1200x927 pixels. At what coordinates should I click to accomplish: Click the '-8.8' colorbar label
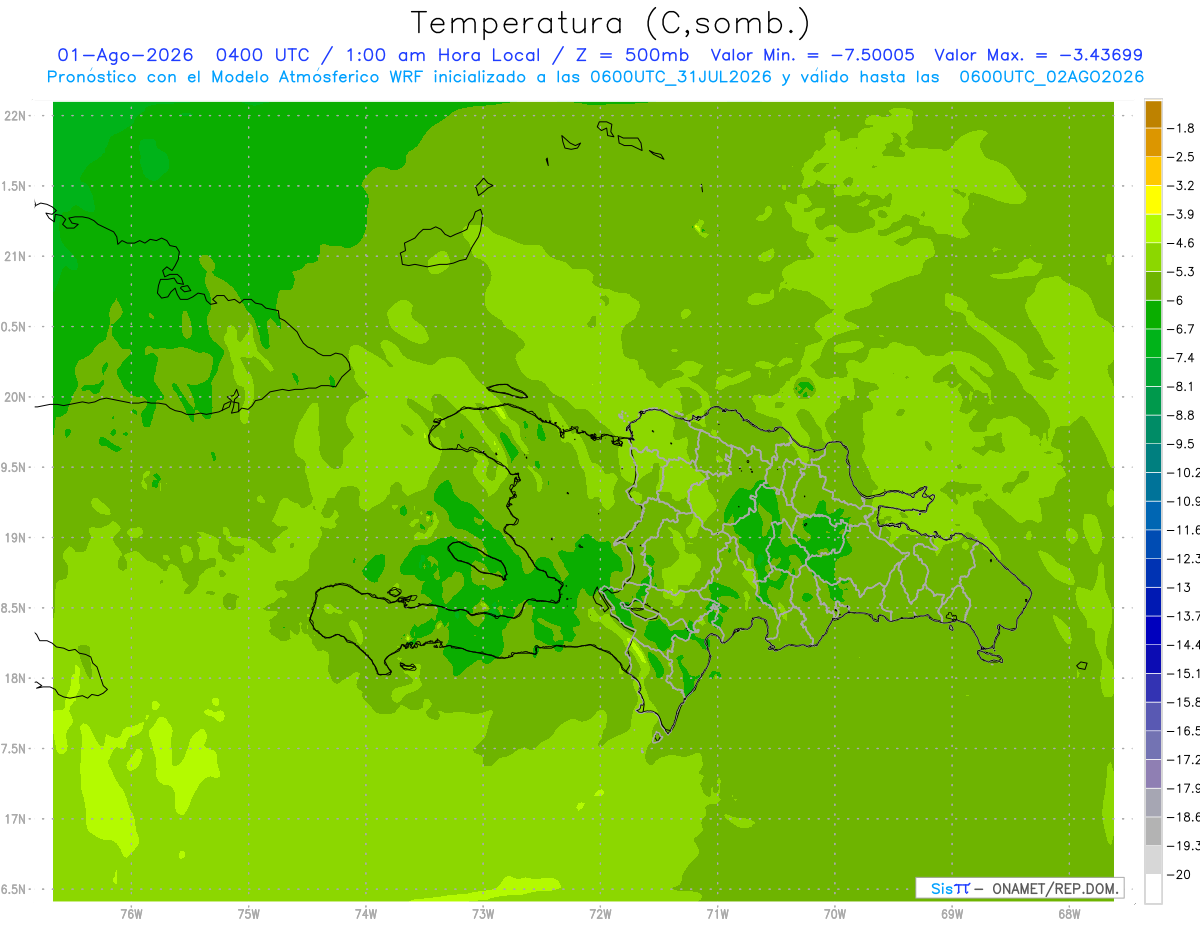[1182, 415]
